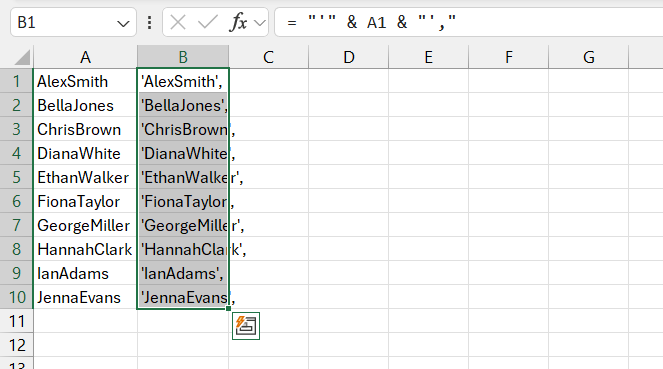Select row 4 header

(x=16, y=153)
